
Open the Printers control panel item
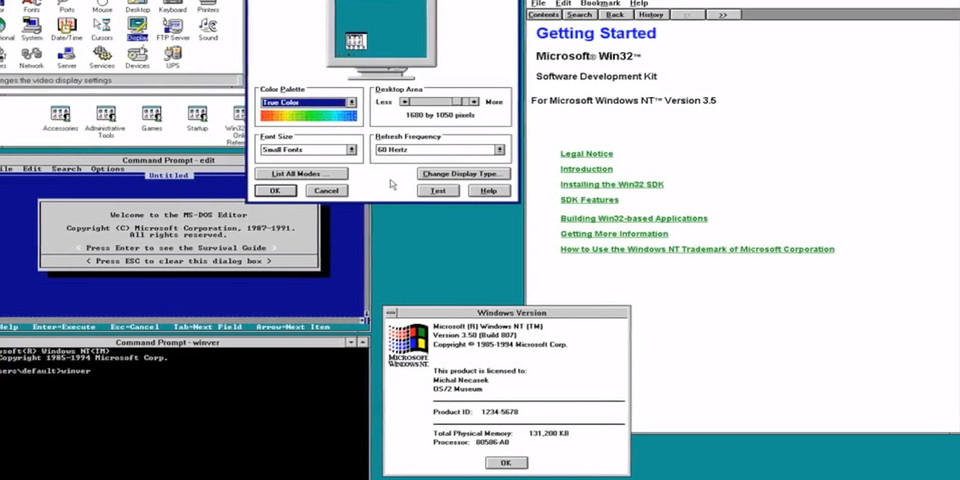coord(208,7)
